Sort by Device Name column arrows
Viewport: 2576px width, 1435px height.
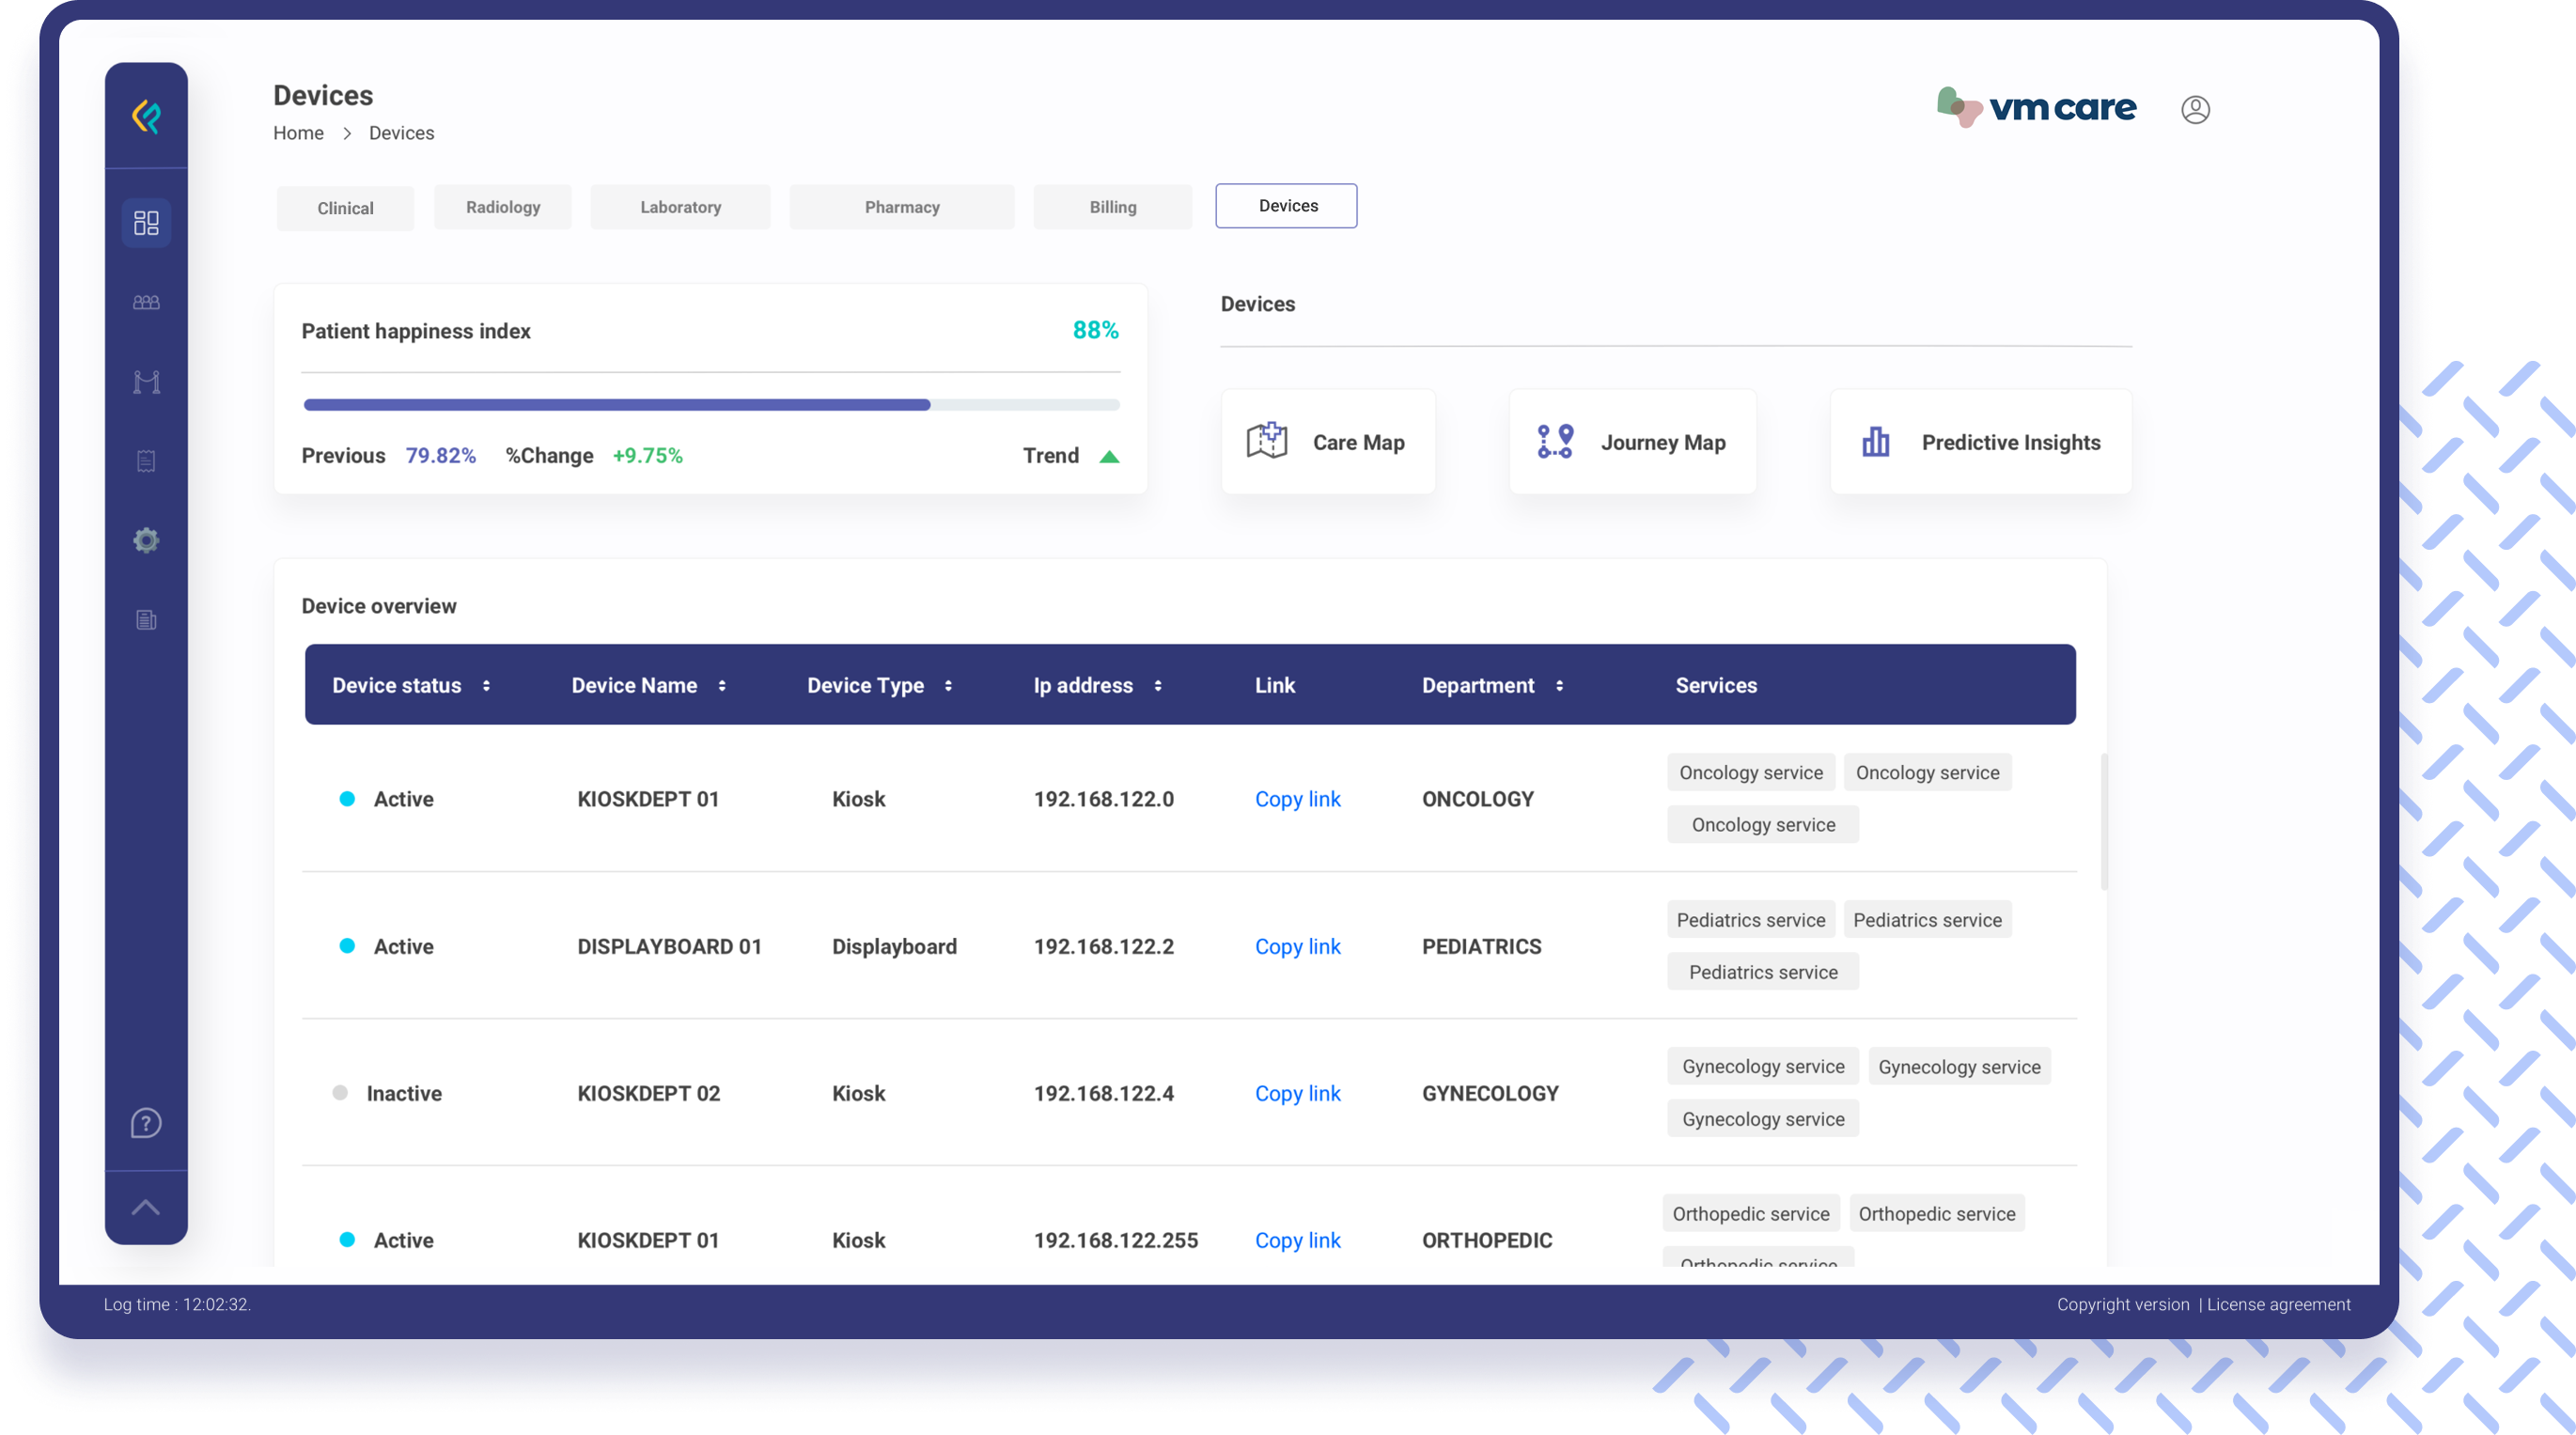point(722,686)
